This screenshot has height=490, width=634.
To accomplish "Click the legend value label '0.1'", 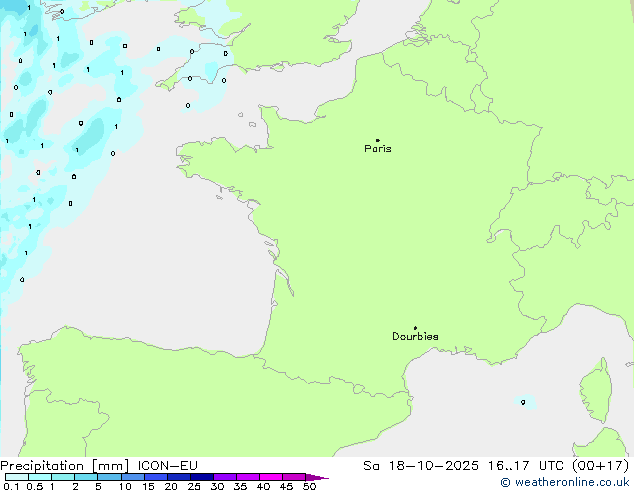I will pyautogui.click(x=11, y=486).
